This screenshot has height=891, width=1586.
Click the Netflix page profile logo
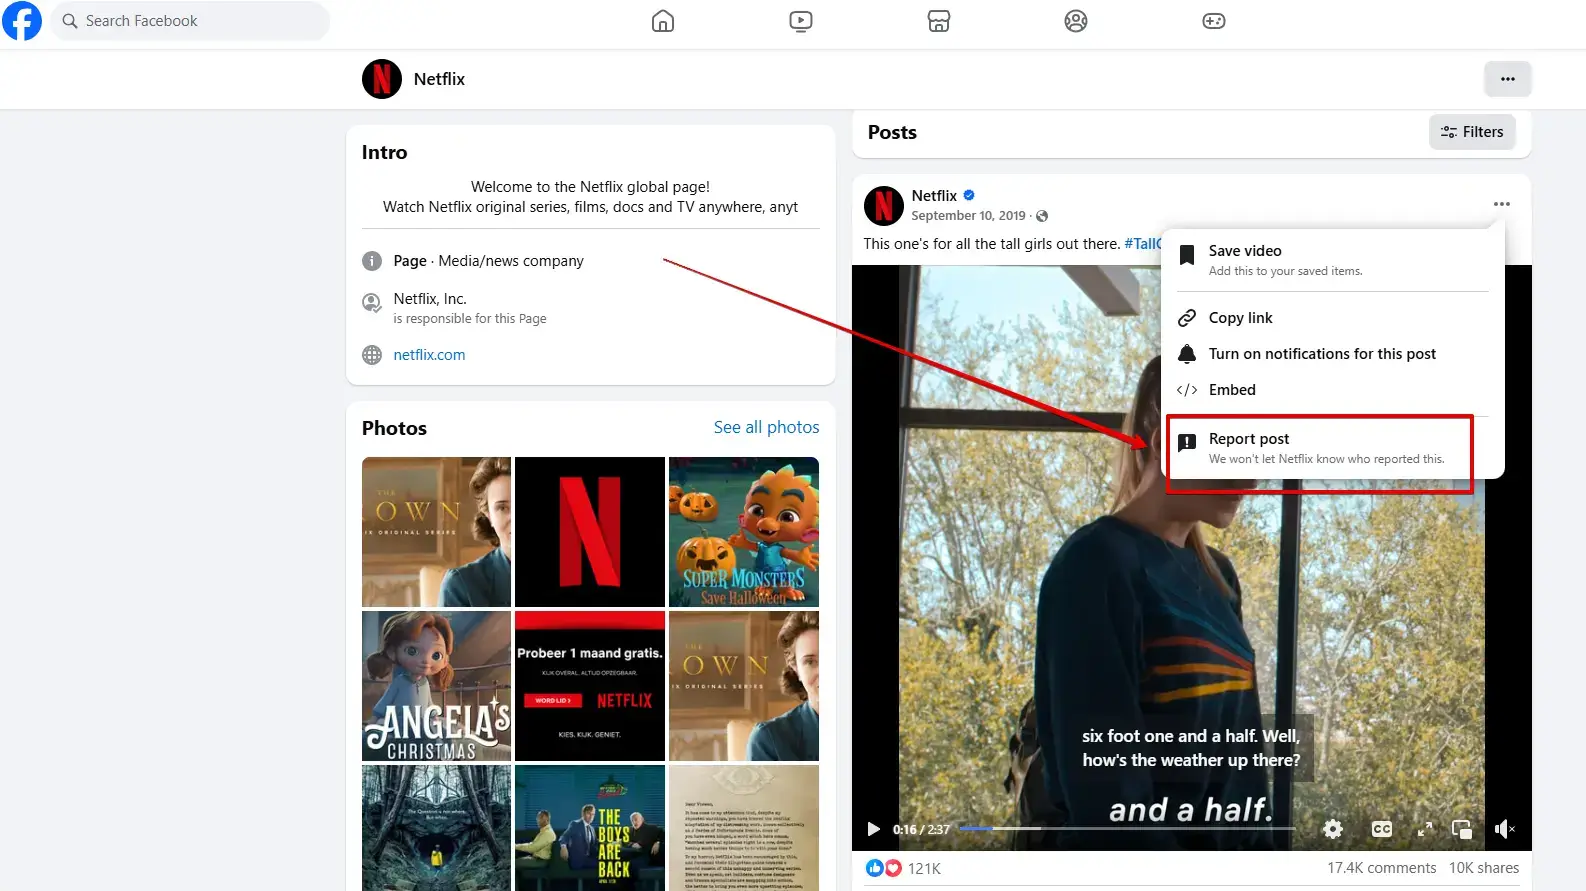tap(382, 79)
